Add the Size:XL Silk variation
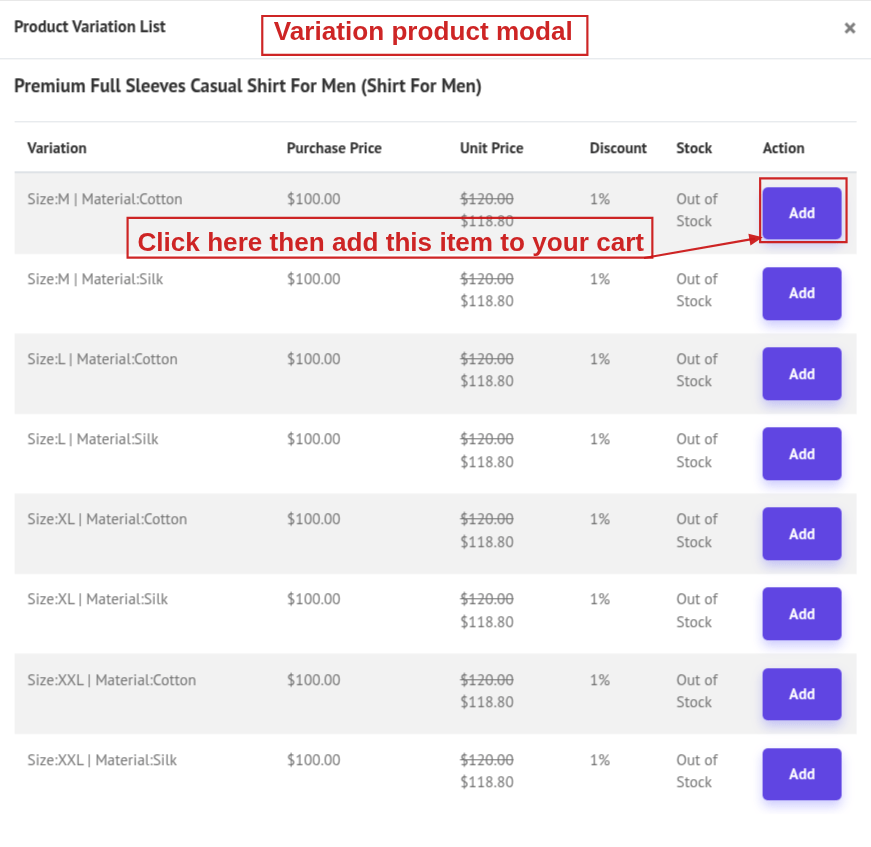Image resolution: width=871 pixels, height=847 pixels. [801, 614]
